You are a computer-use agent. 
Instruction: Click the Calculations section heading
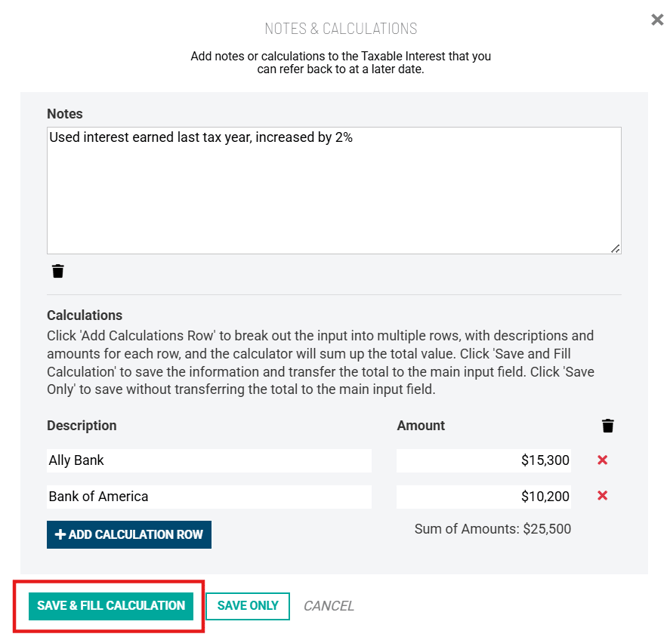tap(84, 315)
